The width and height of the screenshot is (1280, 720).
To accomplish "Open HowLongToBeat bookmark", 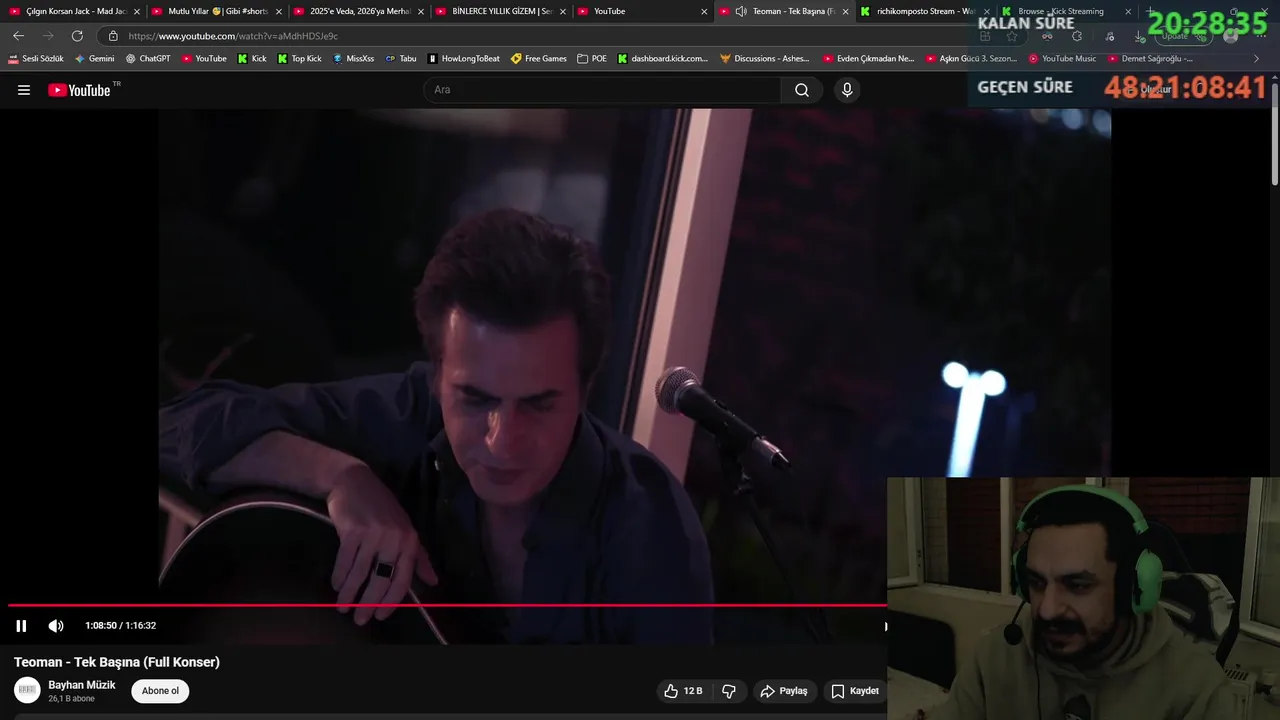I will (463, 59).
